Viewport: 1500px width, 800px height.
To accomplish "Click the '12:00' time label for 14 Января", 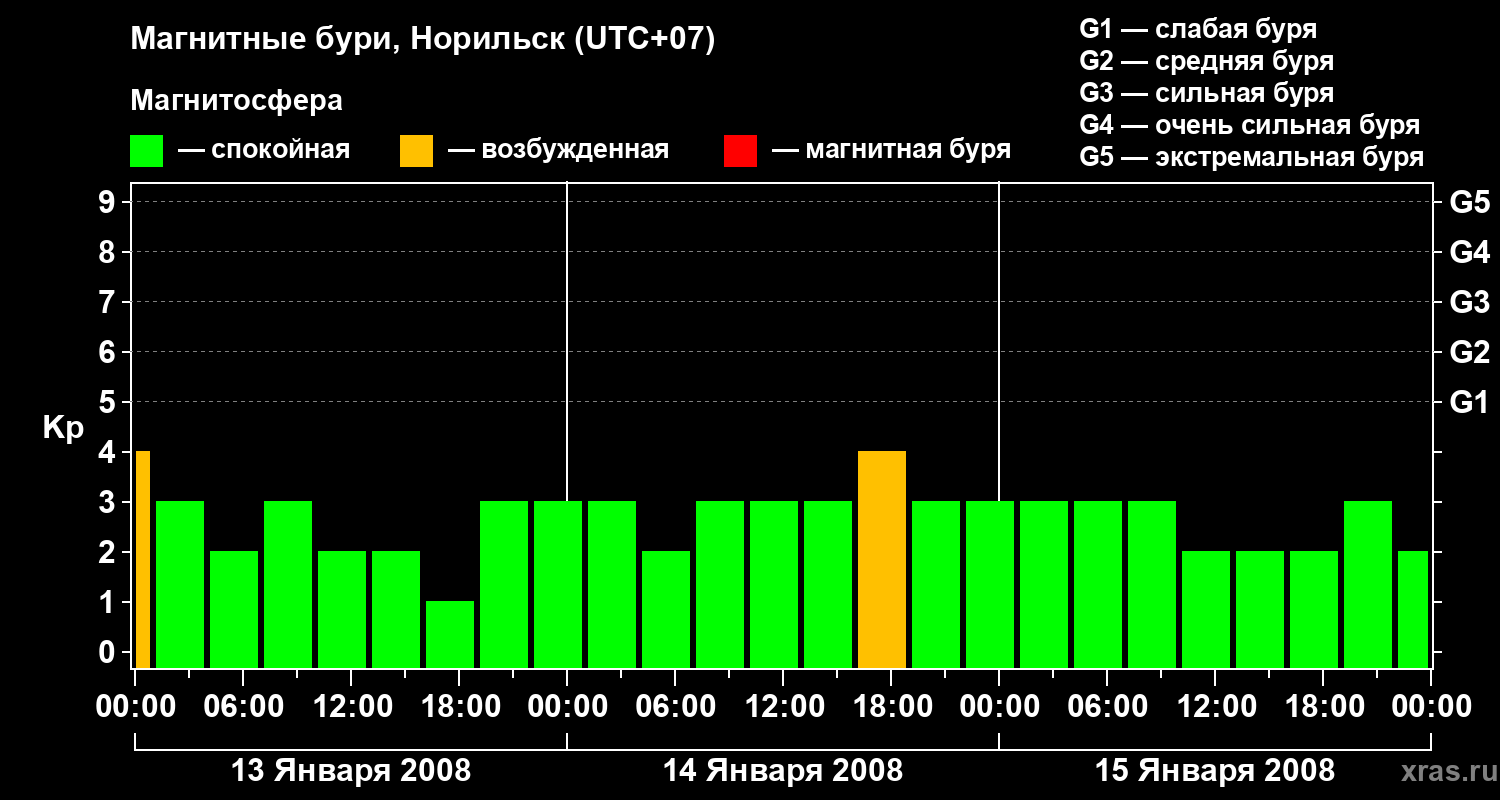I will tap(783, 707).
